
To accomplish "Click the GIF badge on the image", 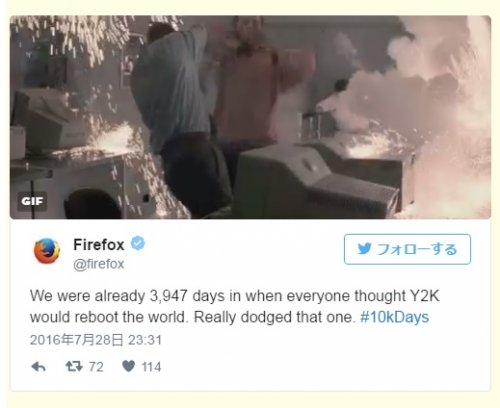I will [x=32, y=201].
